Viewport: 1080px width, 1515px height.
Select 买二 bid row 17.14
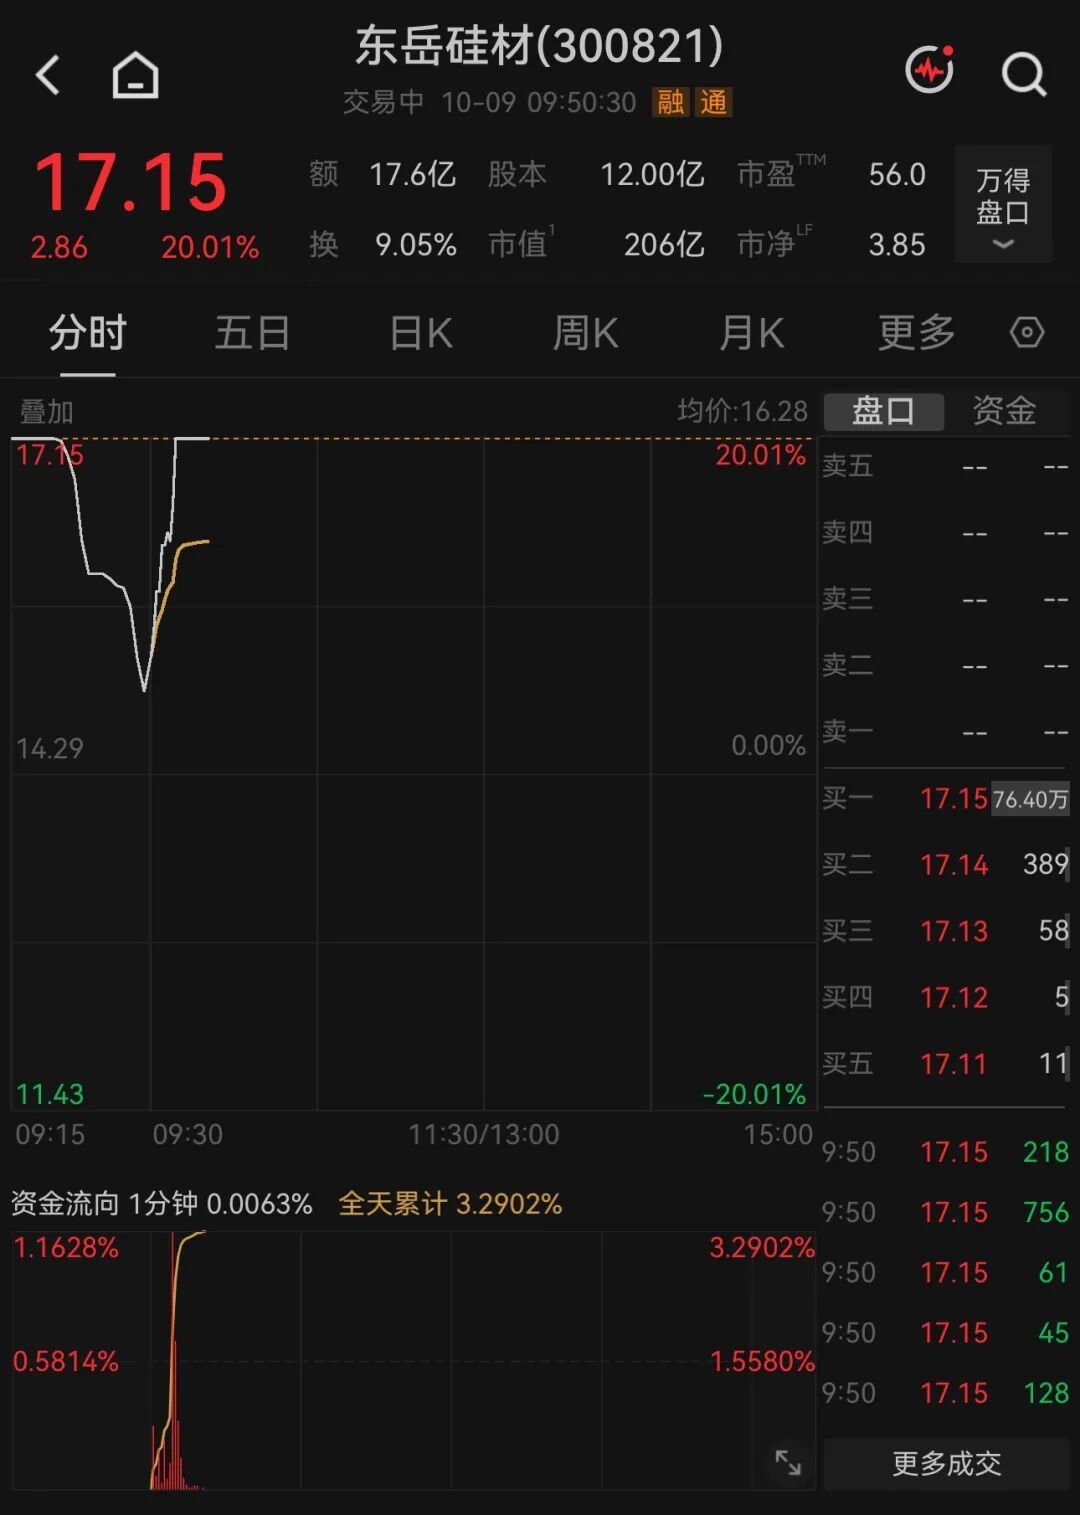pos(946,864)
